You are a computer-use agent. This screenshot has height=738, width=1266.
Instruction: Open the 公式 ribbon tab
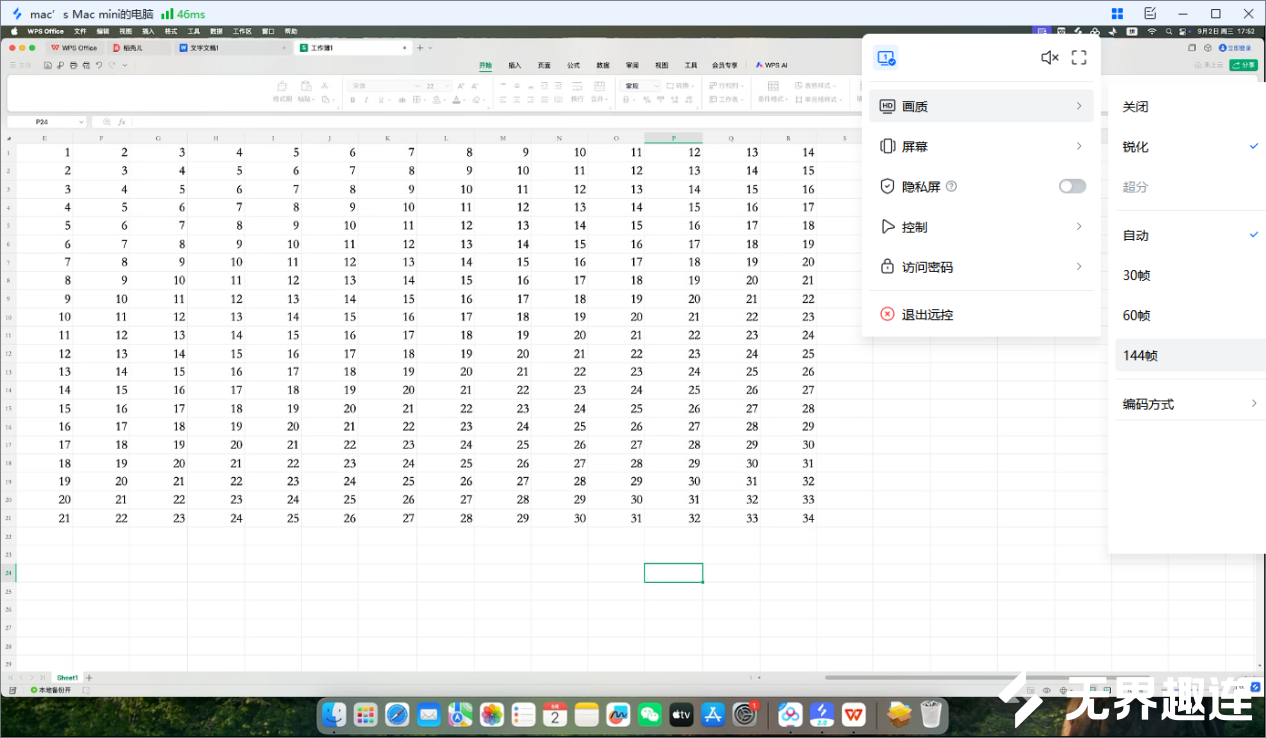pyautogui.click(x=573, y=65)
